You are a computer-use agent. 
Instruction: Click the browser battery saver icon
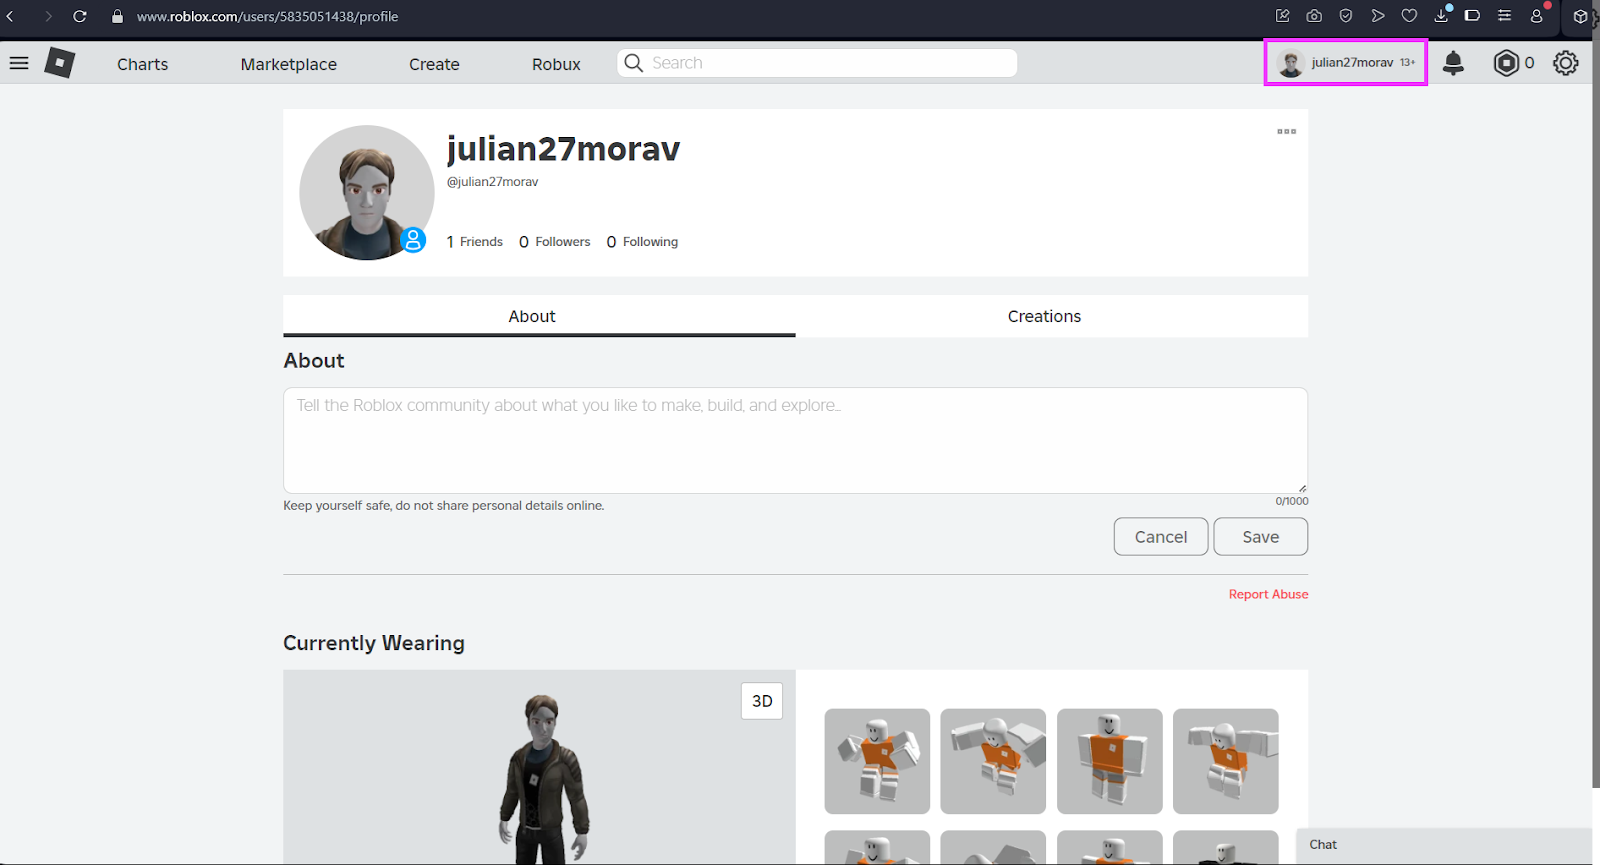coord(1472,16)
